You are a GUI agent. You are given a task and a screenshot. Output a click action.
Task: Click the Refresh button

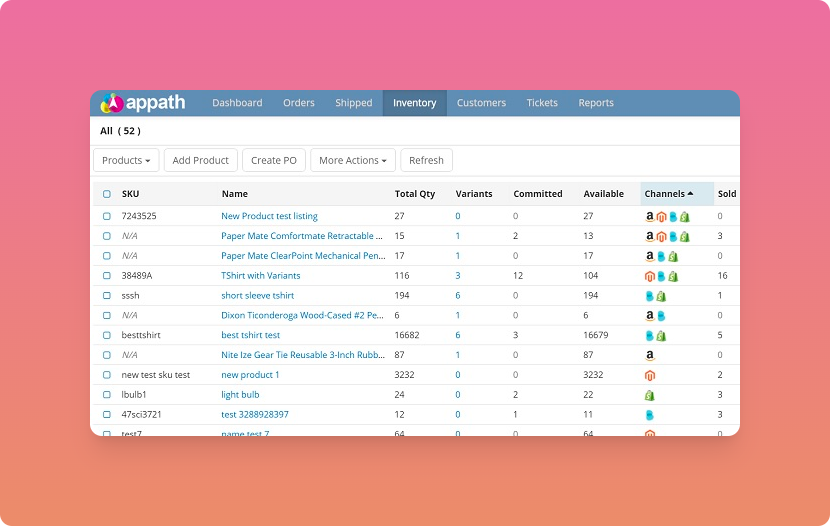point(426,160)
